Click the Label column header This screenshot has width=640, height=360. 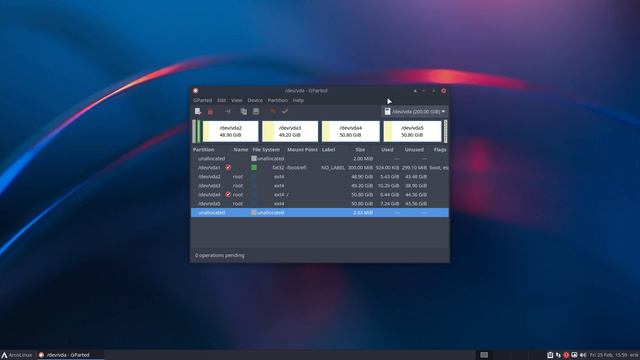[x=328, y=150]
